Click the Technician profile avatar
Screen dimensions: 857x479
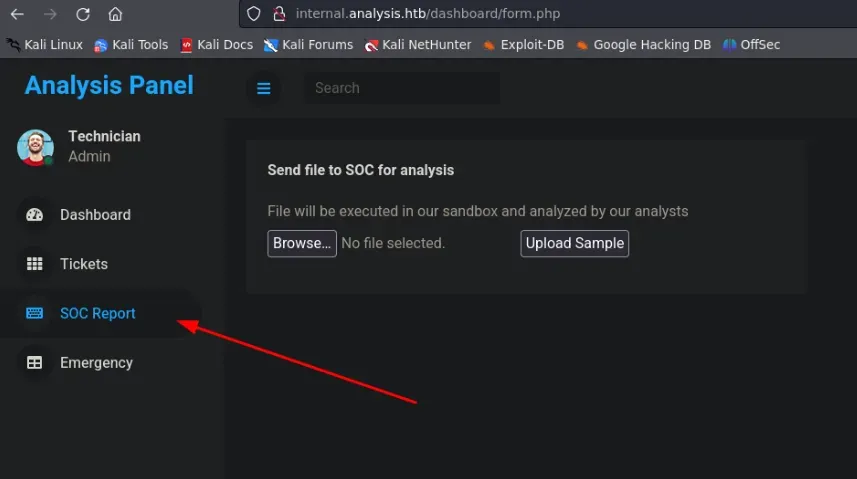pyautogui.click(x=36, y=147)
